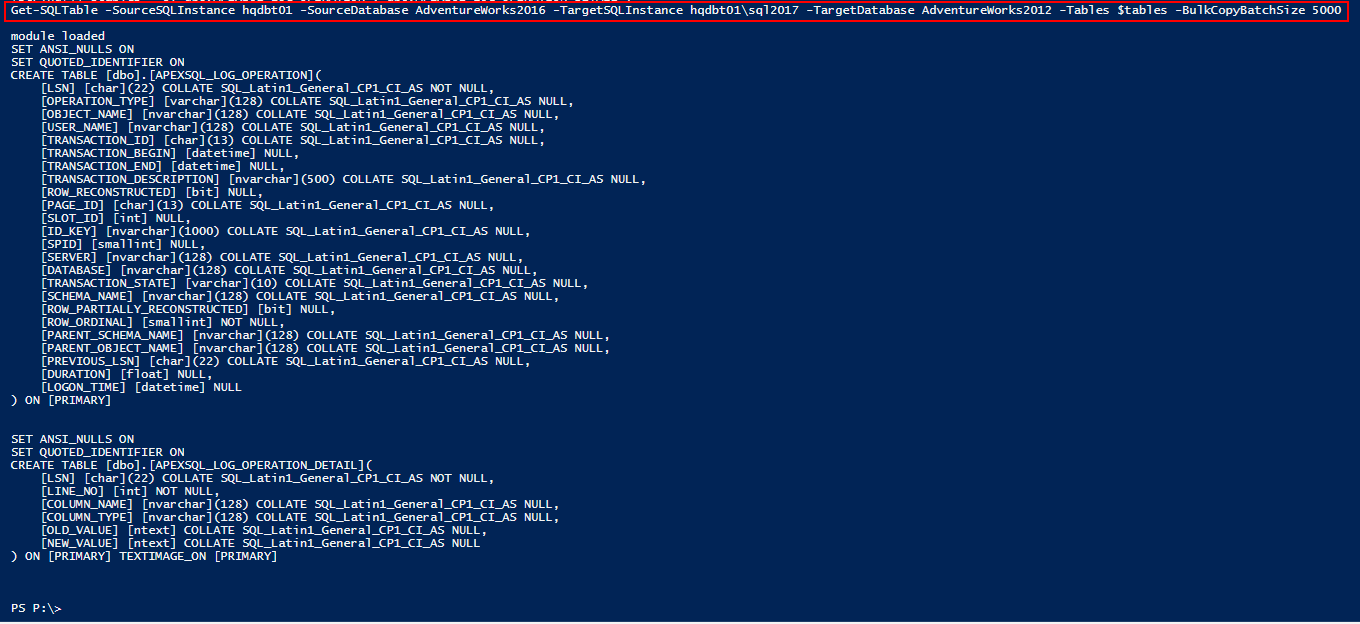
Task: Click the [DURATION] float column line
Action: [x=126, y=374]
